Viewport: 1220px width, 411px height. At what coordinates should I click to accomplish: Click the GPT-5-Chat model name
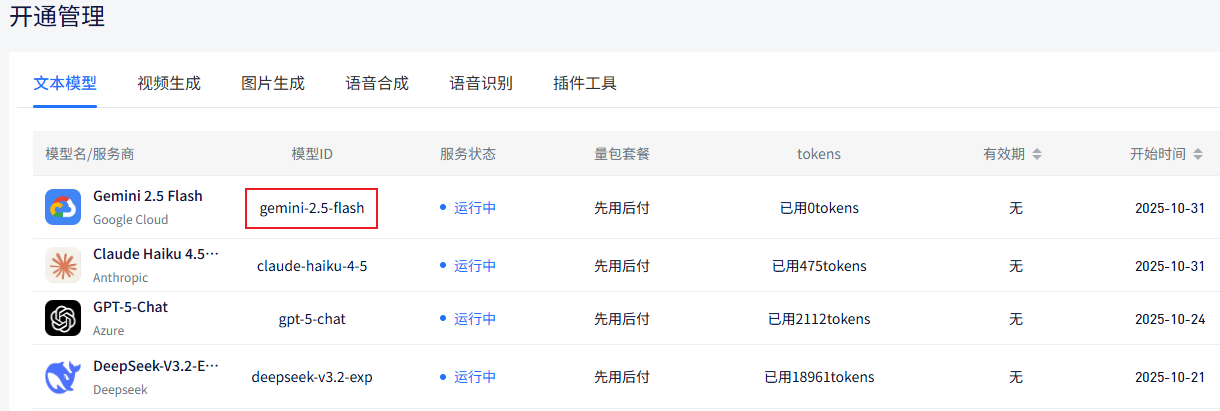coord(130,307)
